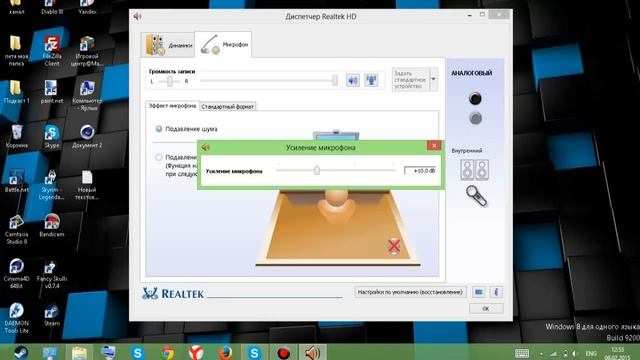640x360 pixels.
Task: Open Игровой центр@Mail desktop icon
Action: click(x=87, y=51)
